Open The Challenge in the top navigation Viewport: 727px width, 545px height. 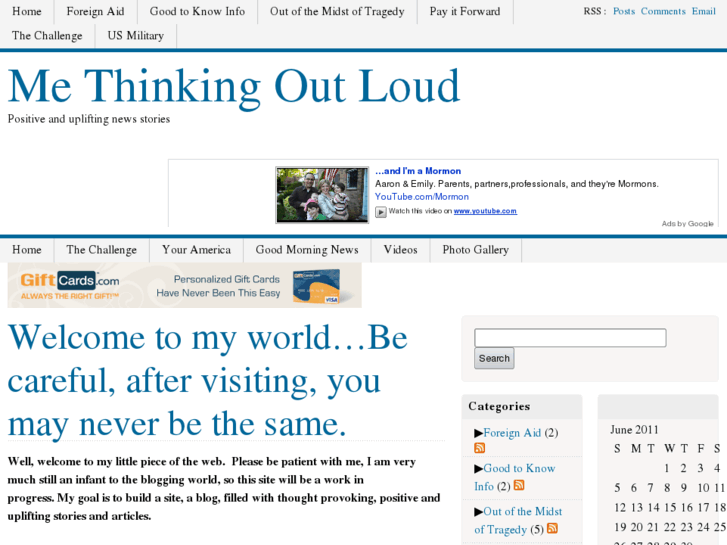click(x=47, y=36)
